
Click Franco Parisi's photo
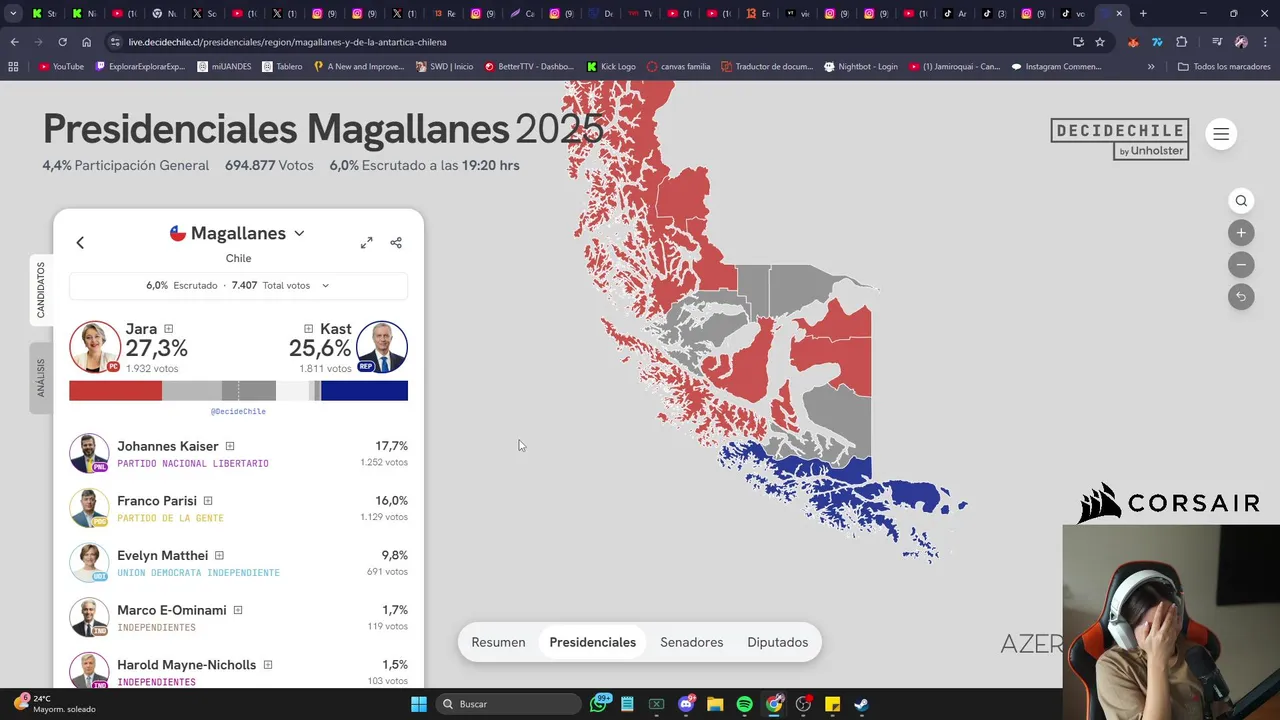(89, 508)
